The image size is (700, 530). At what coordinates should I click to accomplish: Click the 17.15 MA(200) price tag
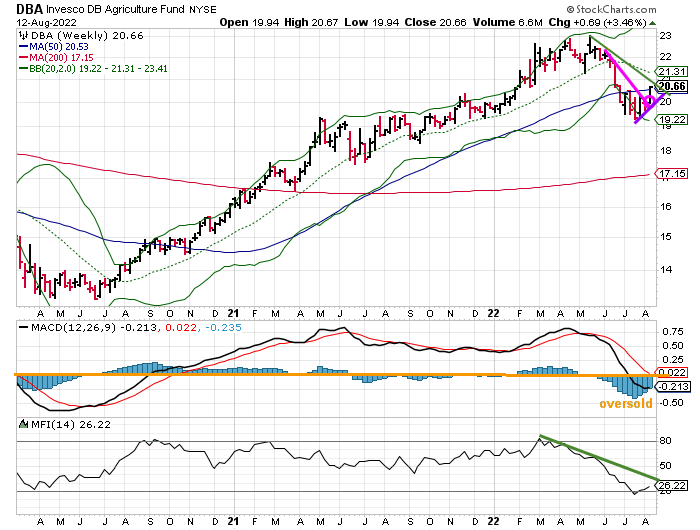coord(672,174)
